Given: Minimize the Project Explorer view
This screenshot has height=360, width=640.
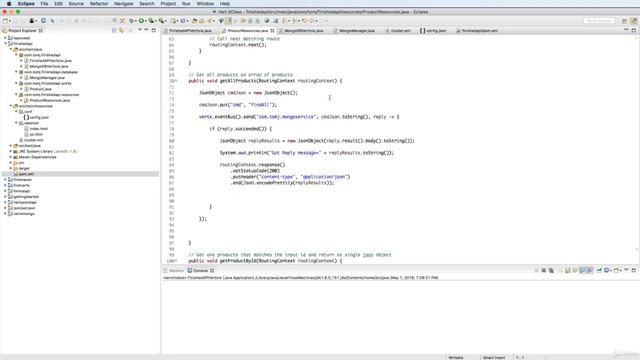Looking at the screenshot, I should tap(146, 30).
